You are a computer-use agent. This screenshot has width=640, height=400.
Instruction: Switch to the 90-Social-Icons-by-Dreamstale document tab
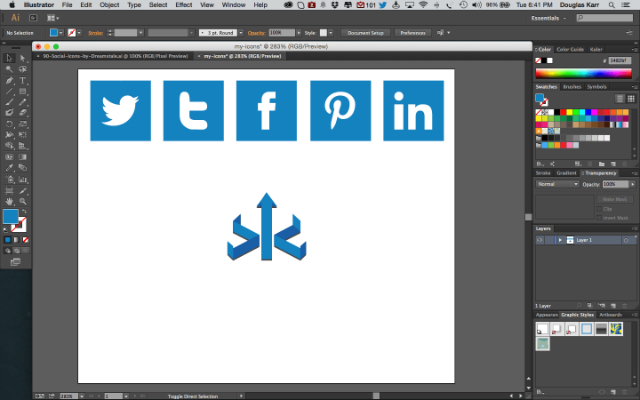click(x=116, y=56)
